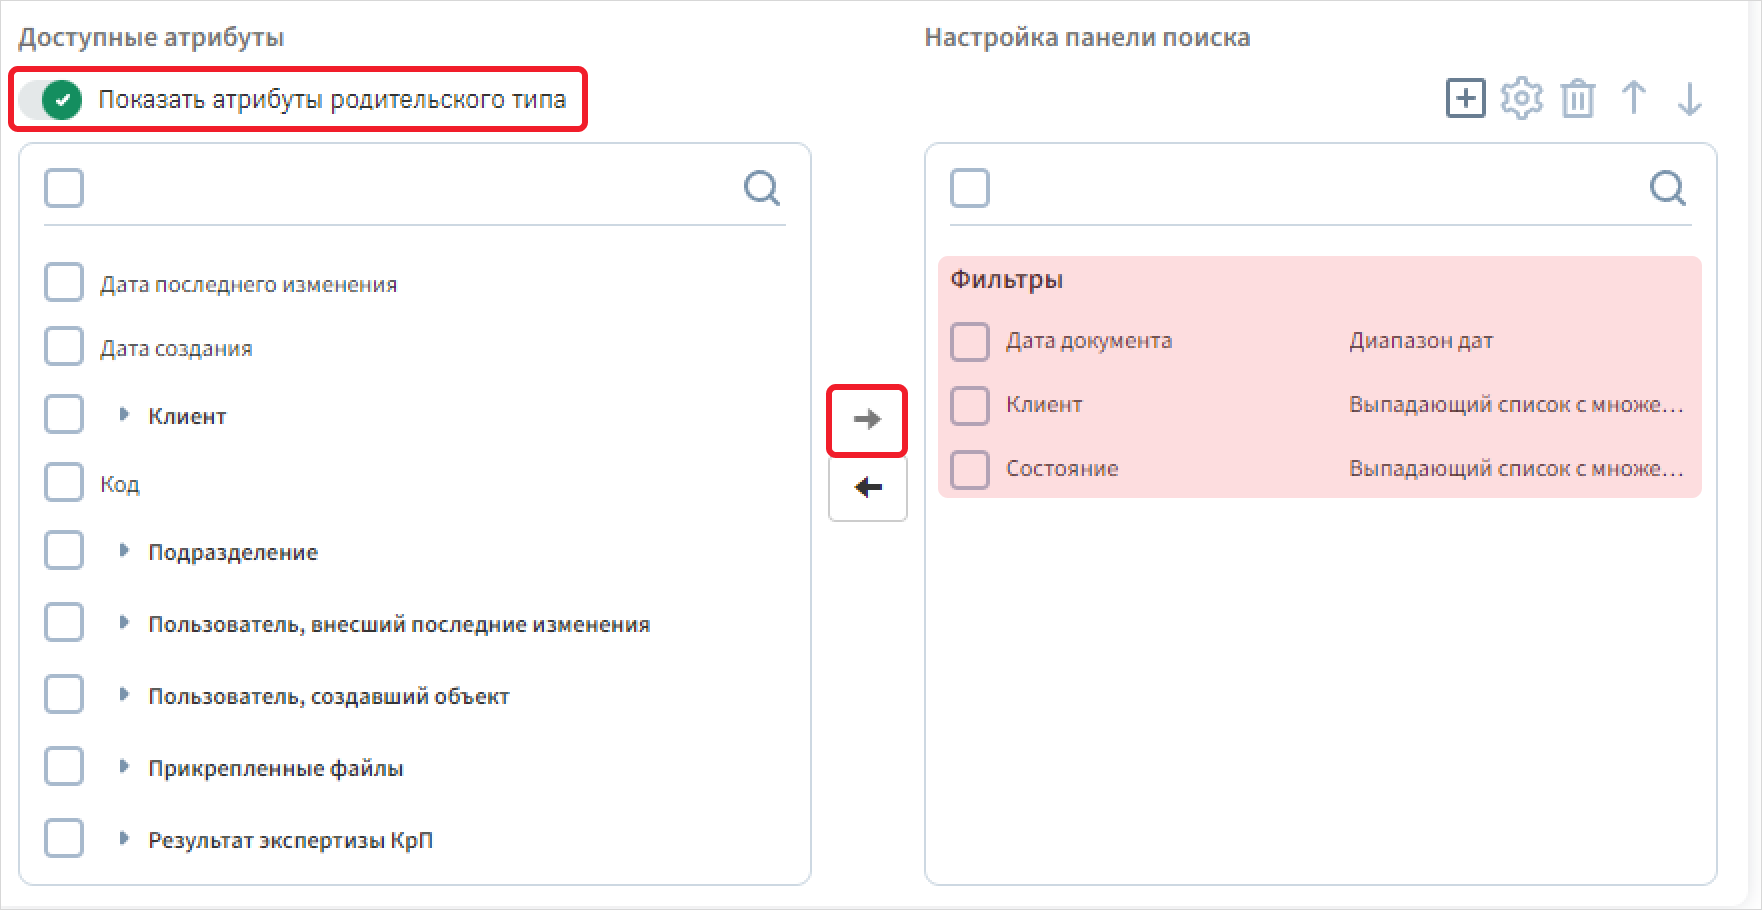1762x910 pixels.
Task: Check the Дата последнего изменения checkbox
Action: tap(64, 283)
